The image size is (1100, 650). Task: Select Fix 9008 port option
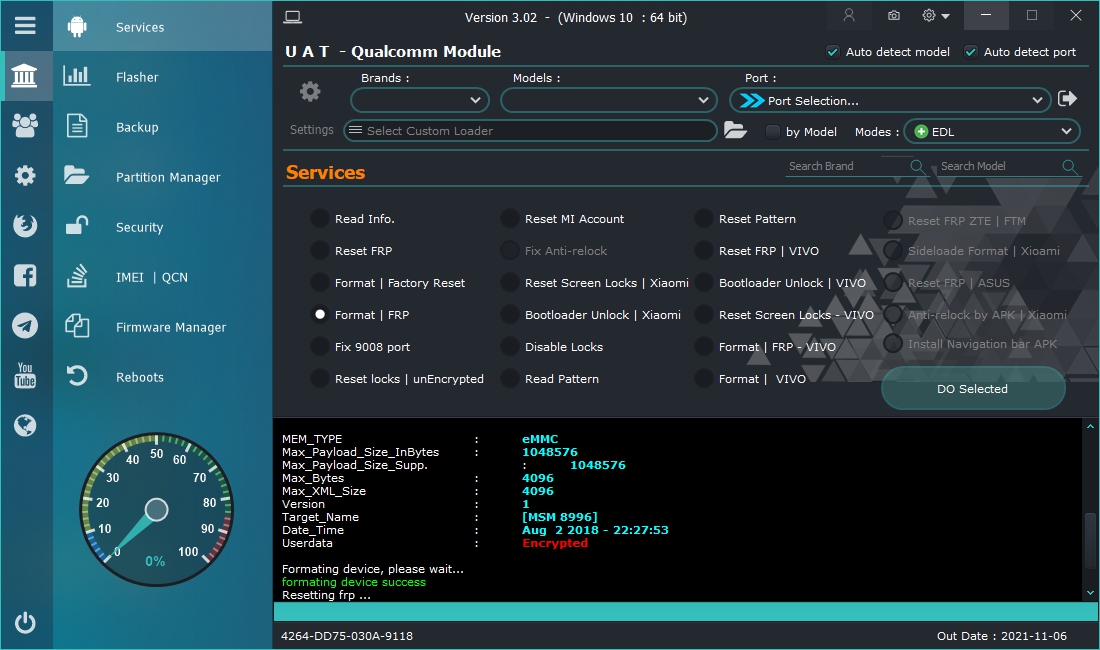click(x=320, y=346)
